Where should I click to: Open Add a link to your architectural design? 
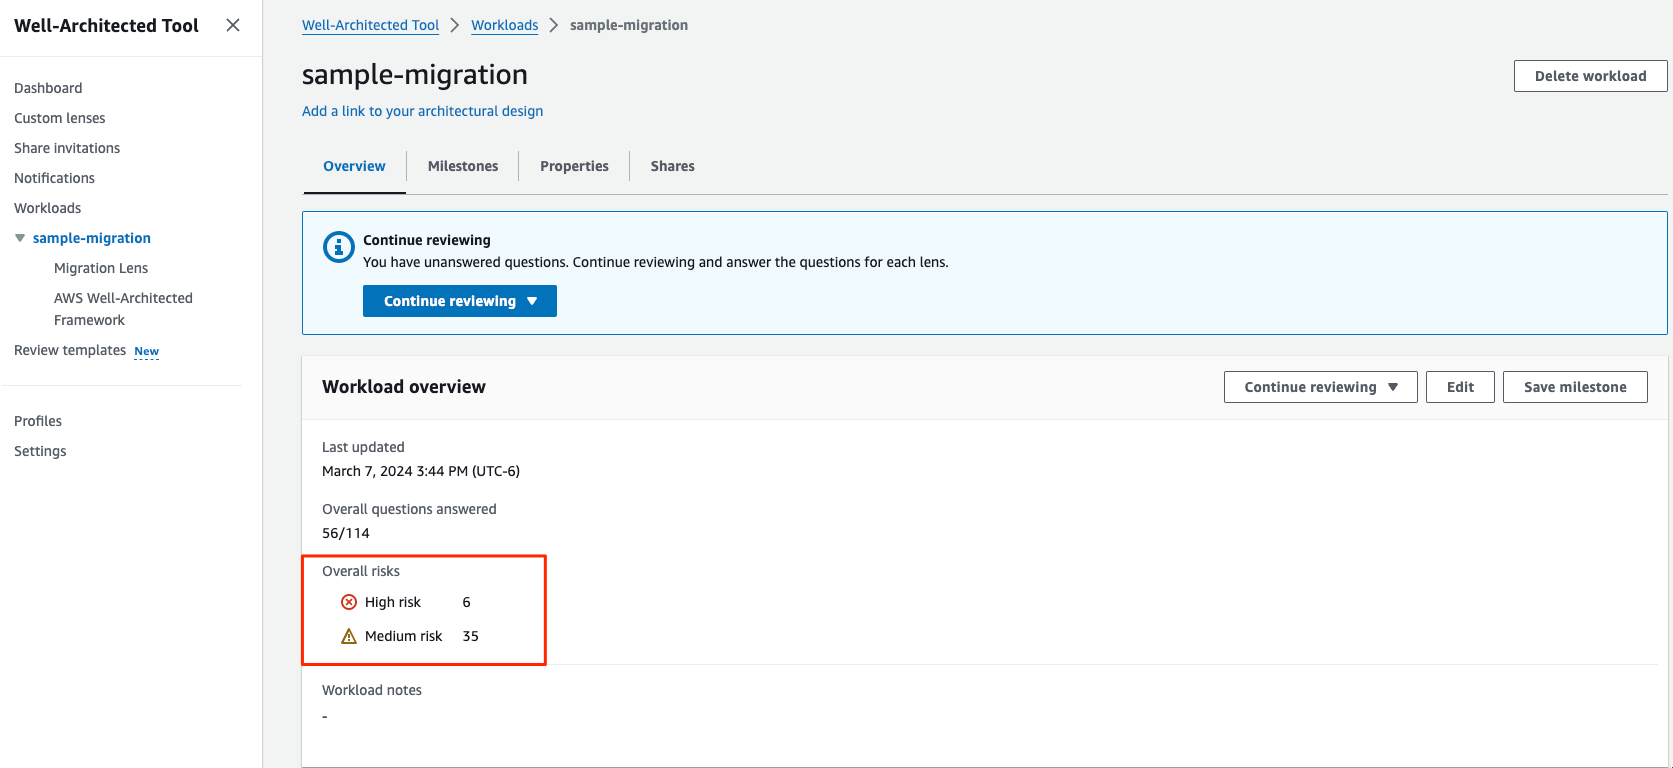423,111
